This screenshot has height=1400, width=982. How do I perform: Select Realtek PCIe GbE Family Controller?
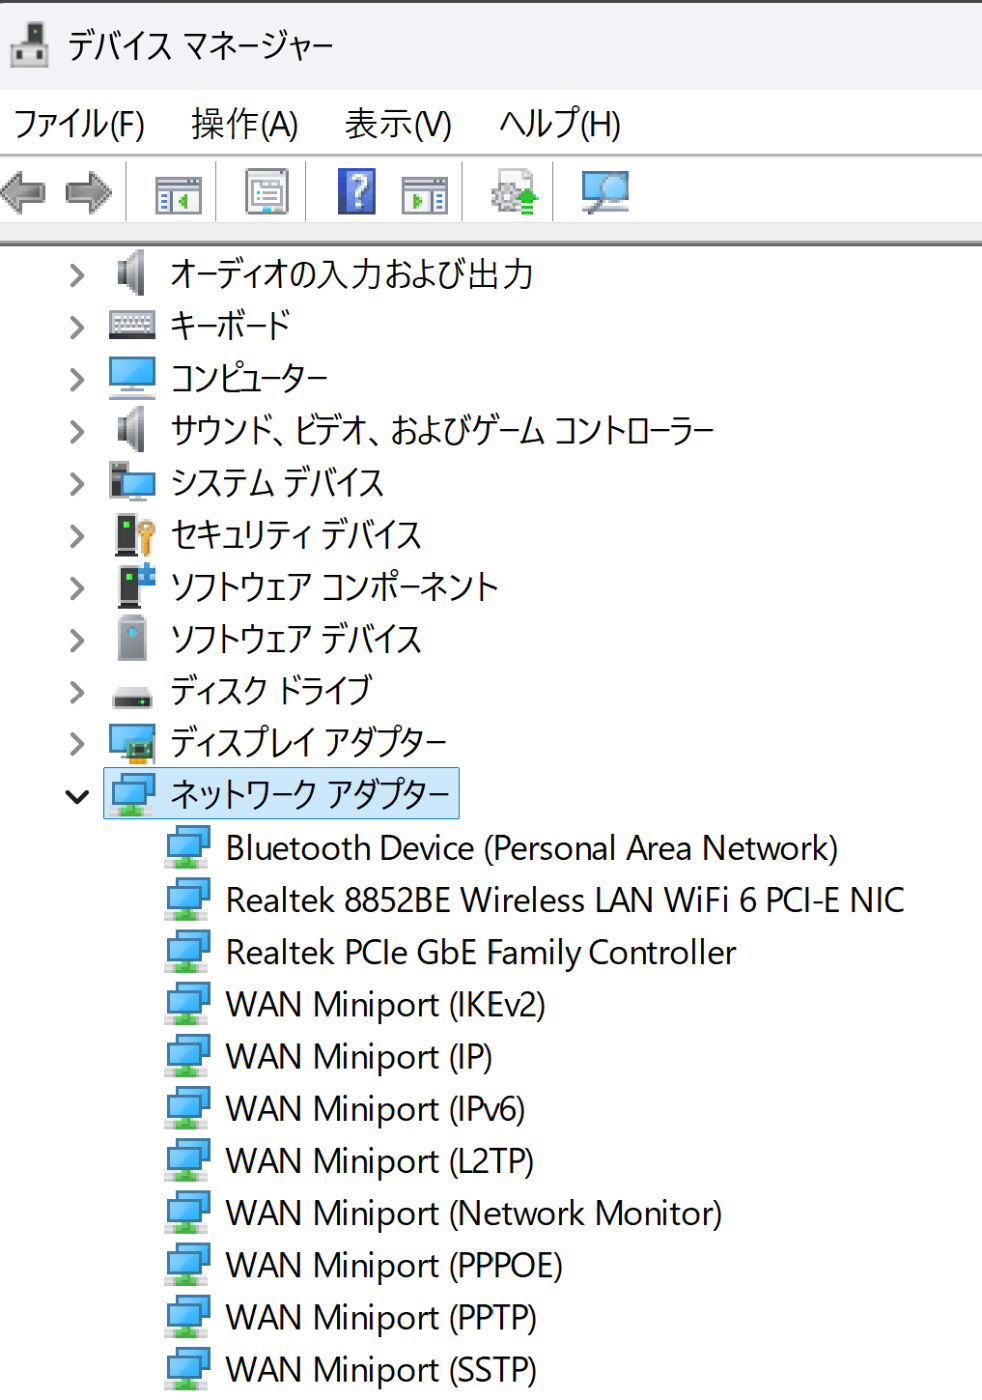(481, 952)
